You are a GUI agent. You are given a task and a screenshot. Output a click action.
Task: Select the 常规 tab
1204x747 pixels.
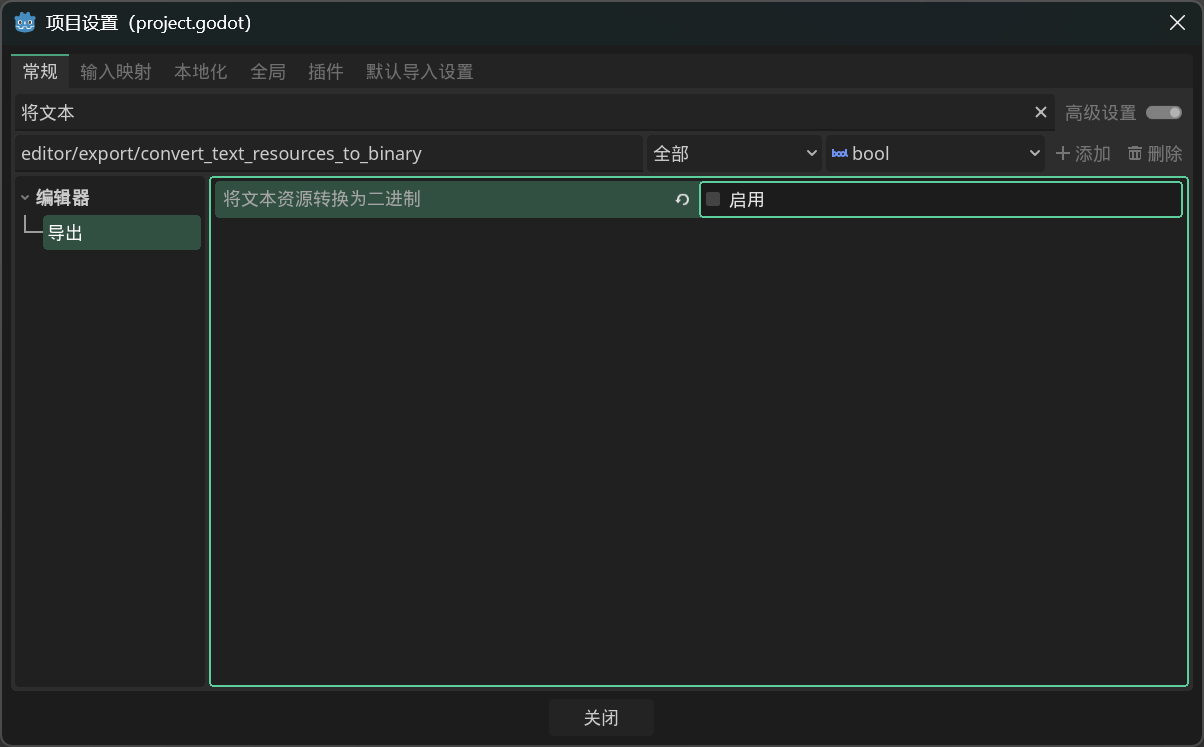41,72
